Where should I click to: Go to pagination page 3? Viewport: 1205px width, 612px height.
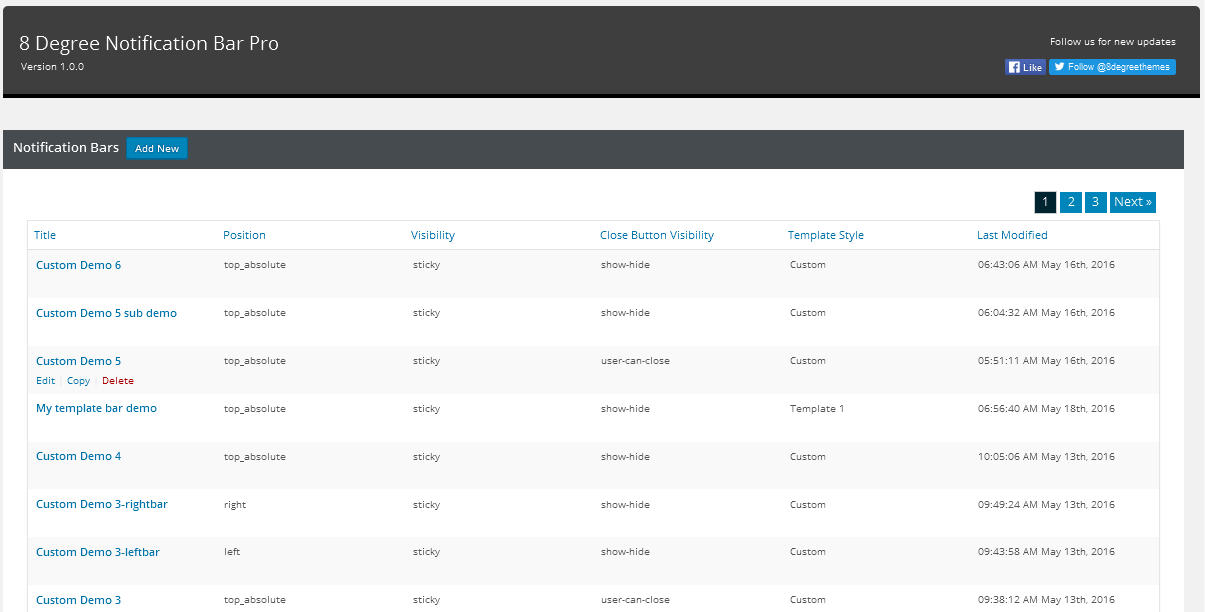[x=1095, y=202]
